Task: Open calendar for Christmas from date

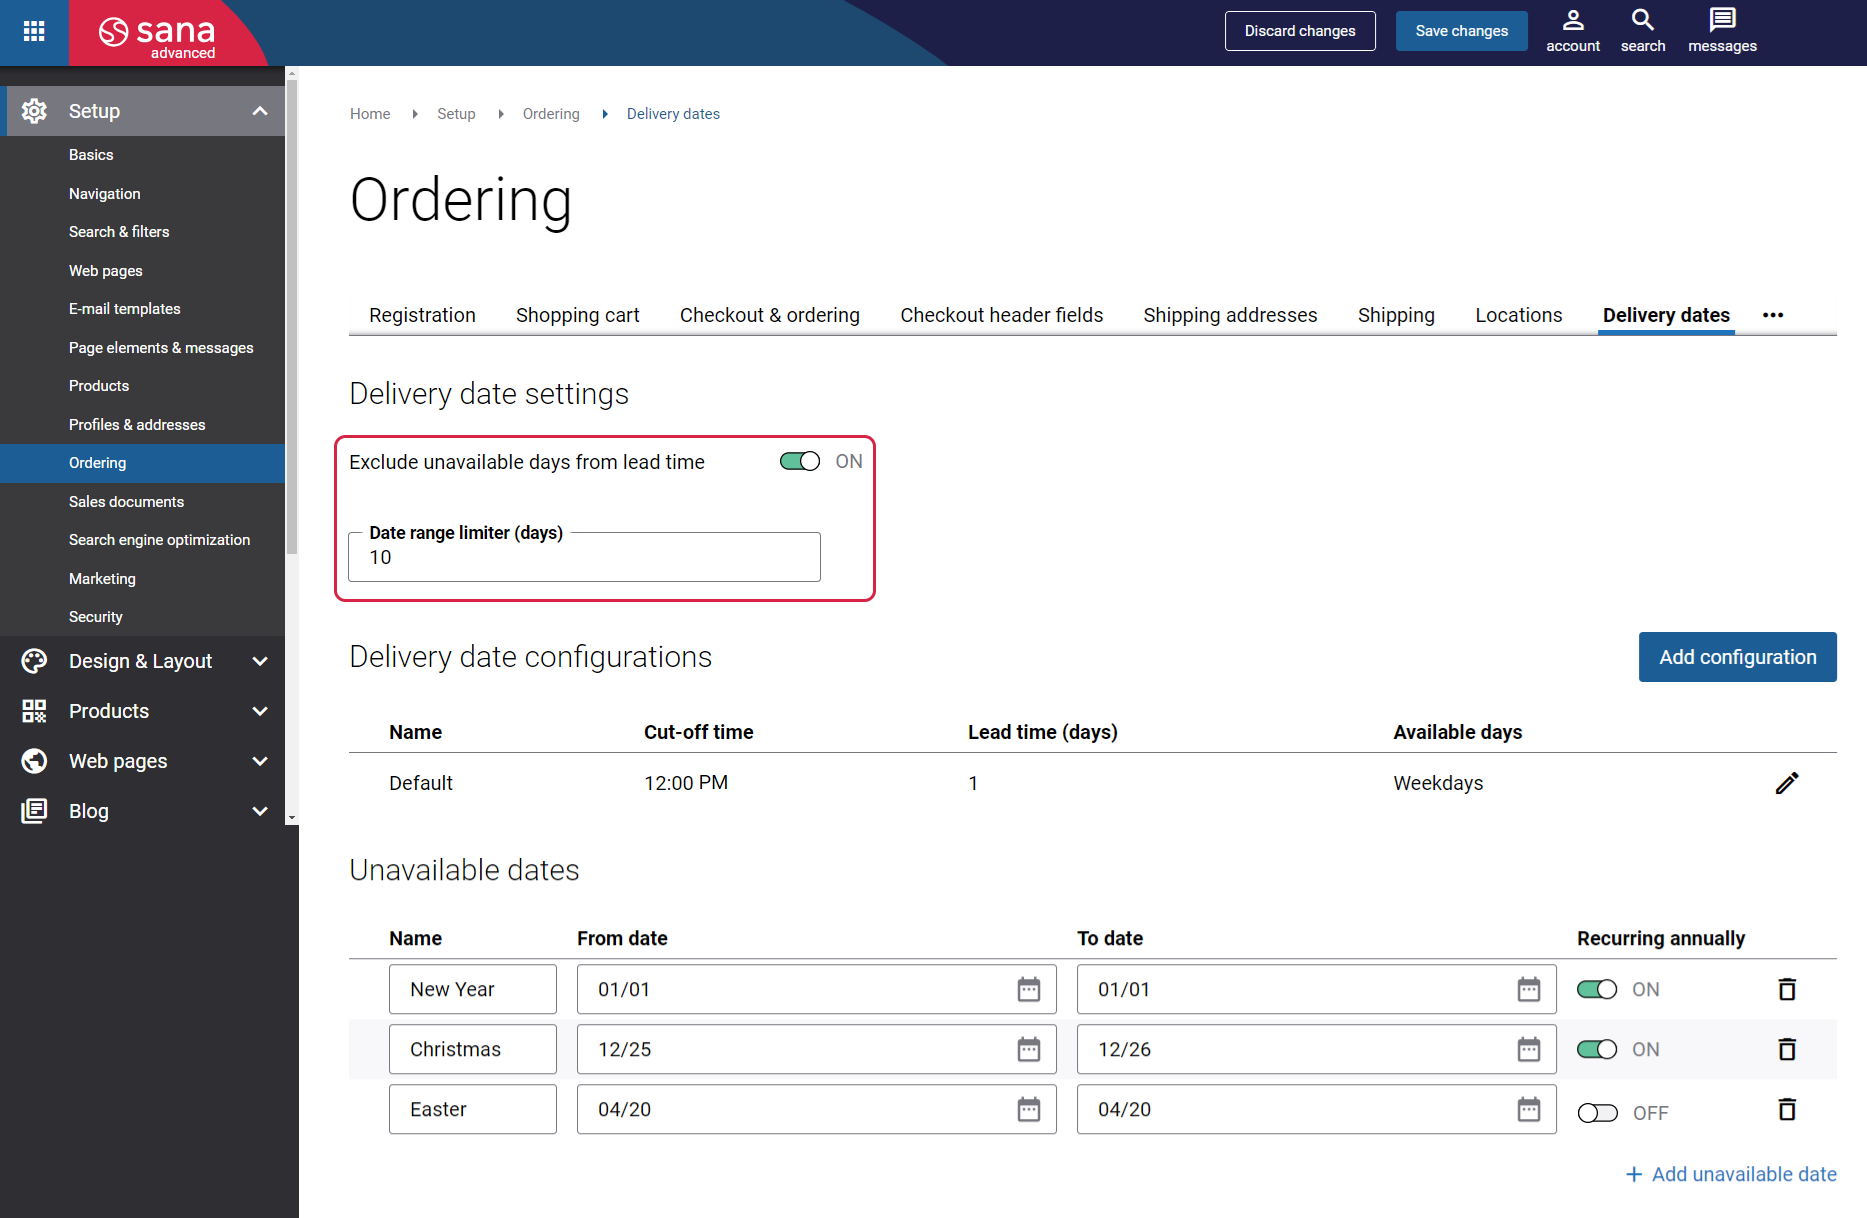Action: (1029, 1049)
